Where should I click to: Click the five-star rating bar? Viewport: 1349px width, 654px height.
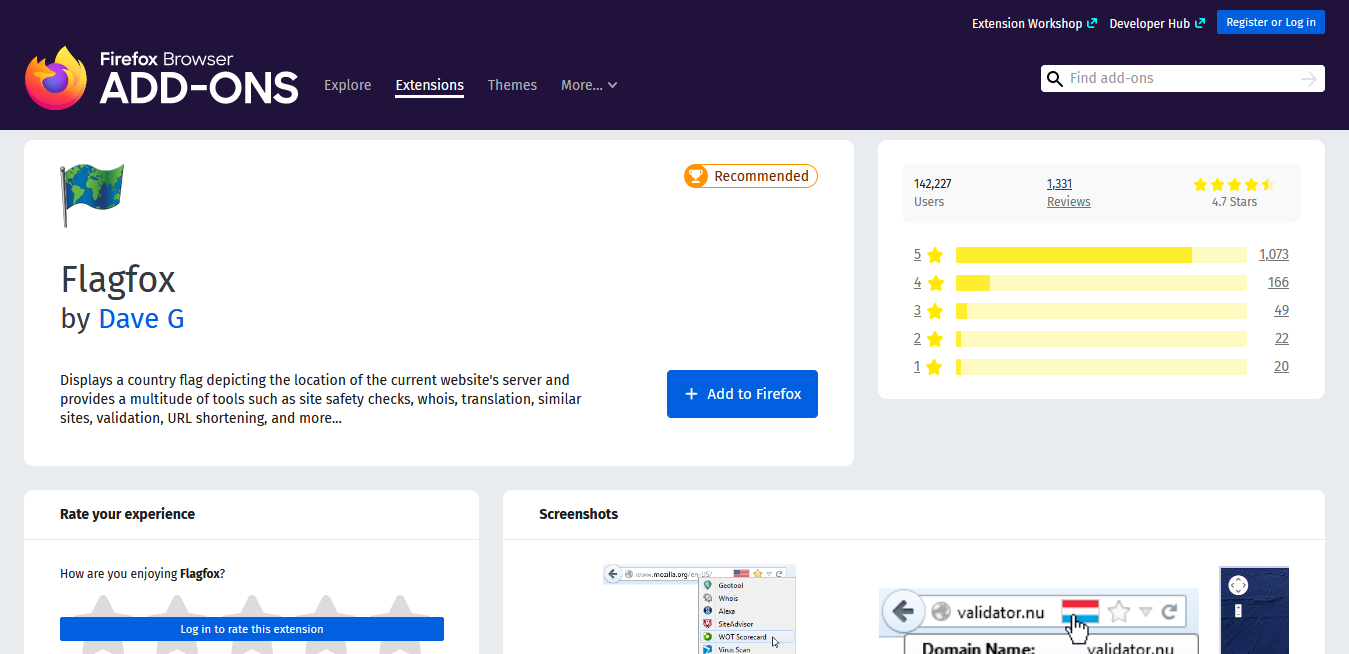click(1101, 255)
